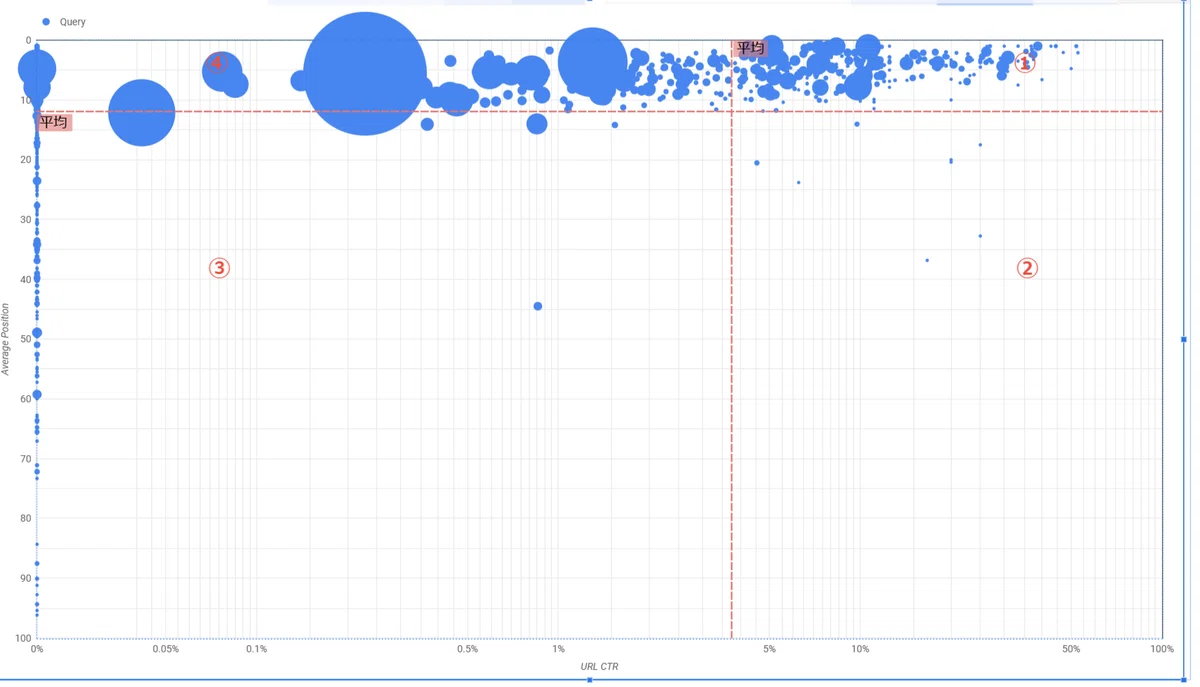
Task: Select the largest bubble in the chart
Action: [x=365, y=73]
